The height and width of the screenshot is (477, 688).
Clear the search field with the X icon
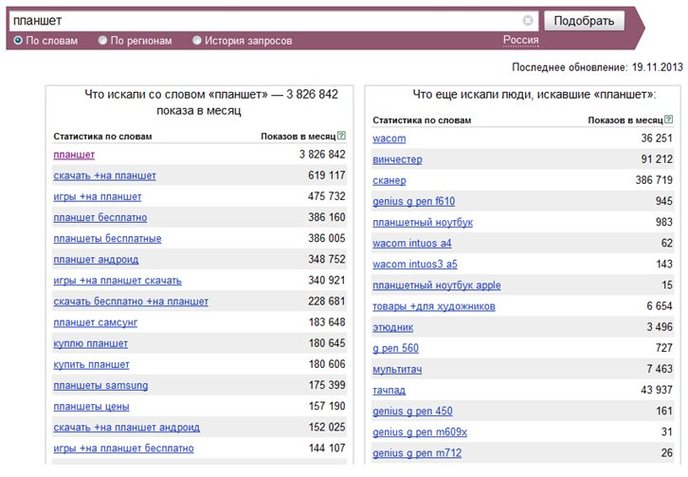528,20
